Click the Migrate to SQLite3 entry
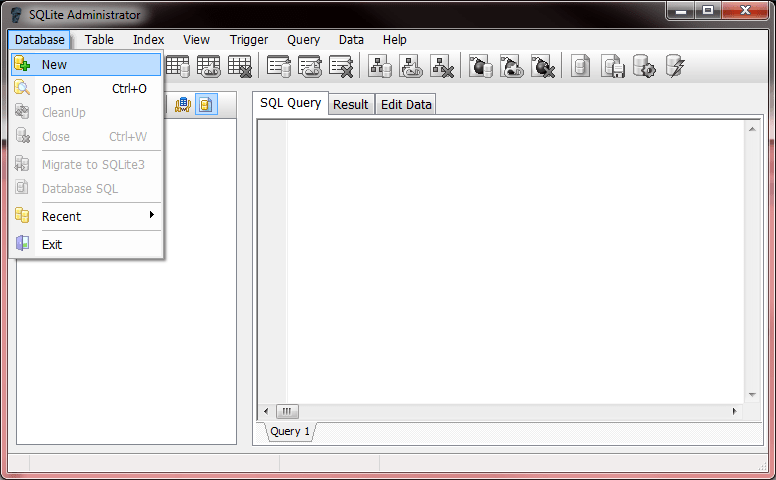776x480 pixels. [86, 164]
